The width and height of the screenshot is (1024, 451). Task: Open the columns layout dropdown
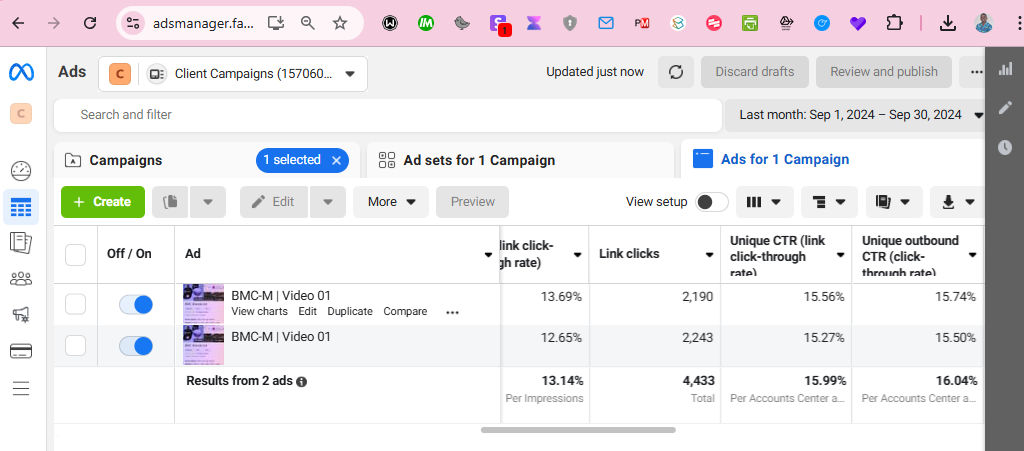765,202
